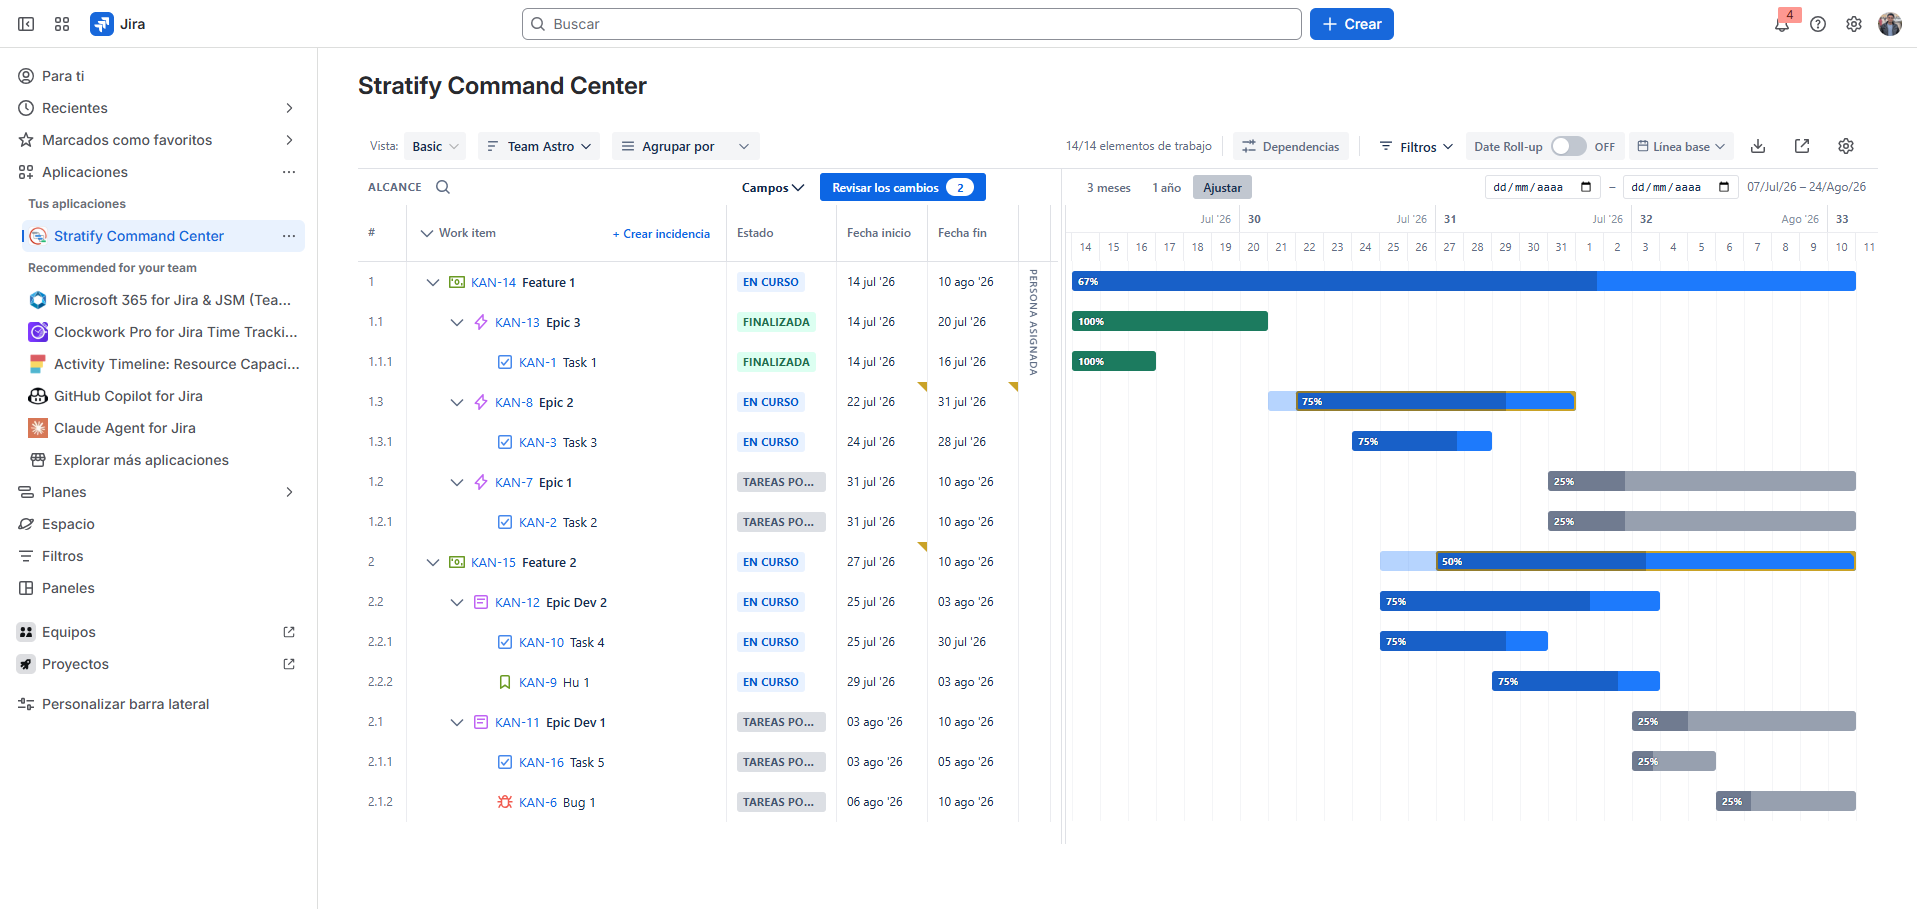
Task: Open the app switcher grid icon
Action: click(x=62, y=24)
